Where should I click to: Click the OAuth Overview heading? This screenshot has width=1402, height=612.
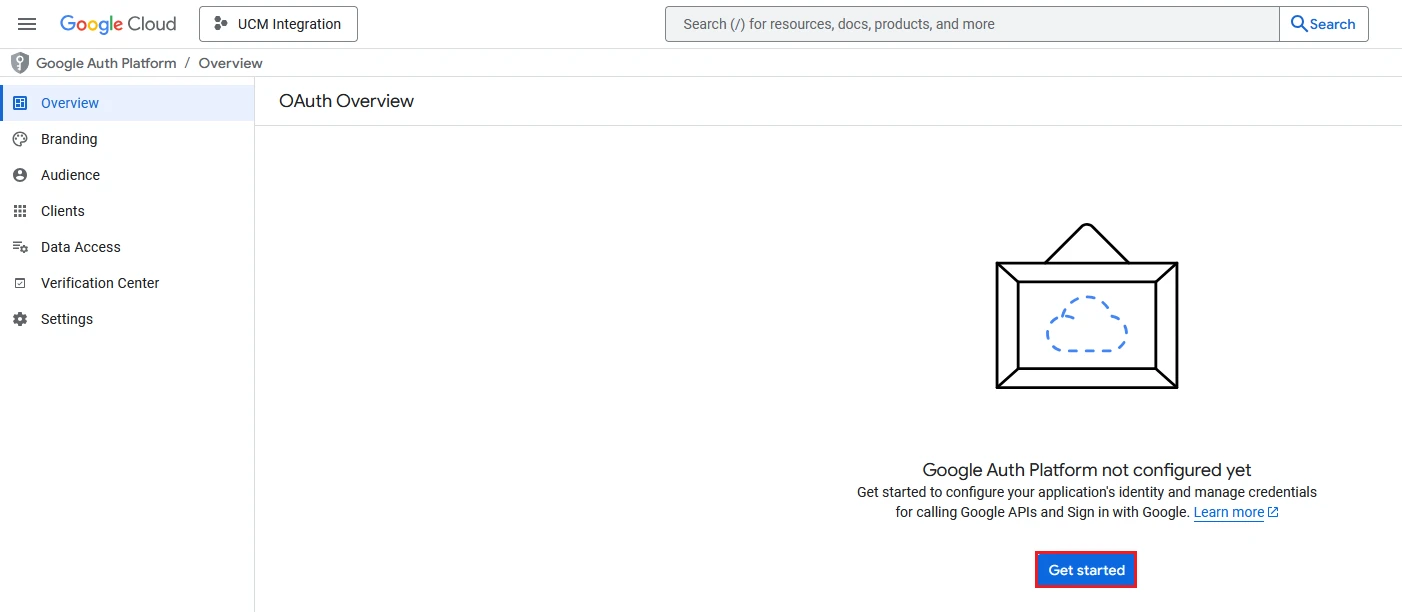[346, 101]
